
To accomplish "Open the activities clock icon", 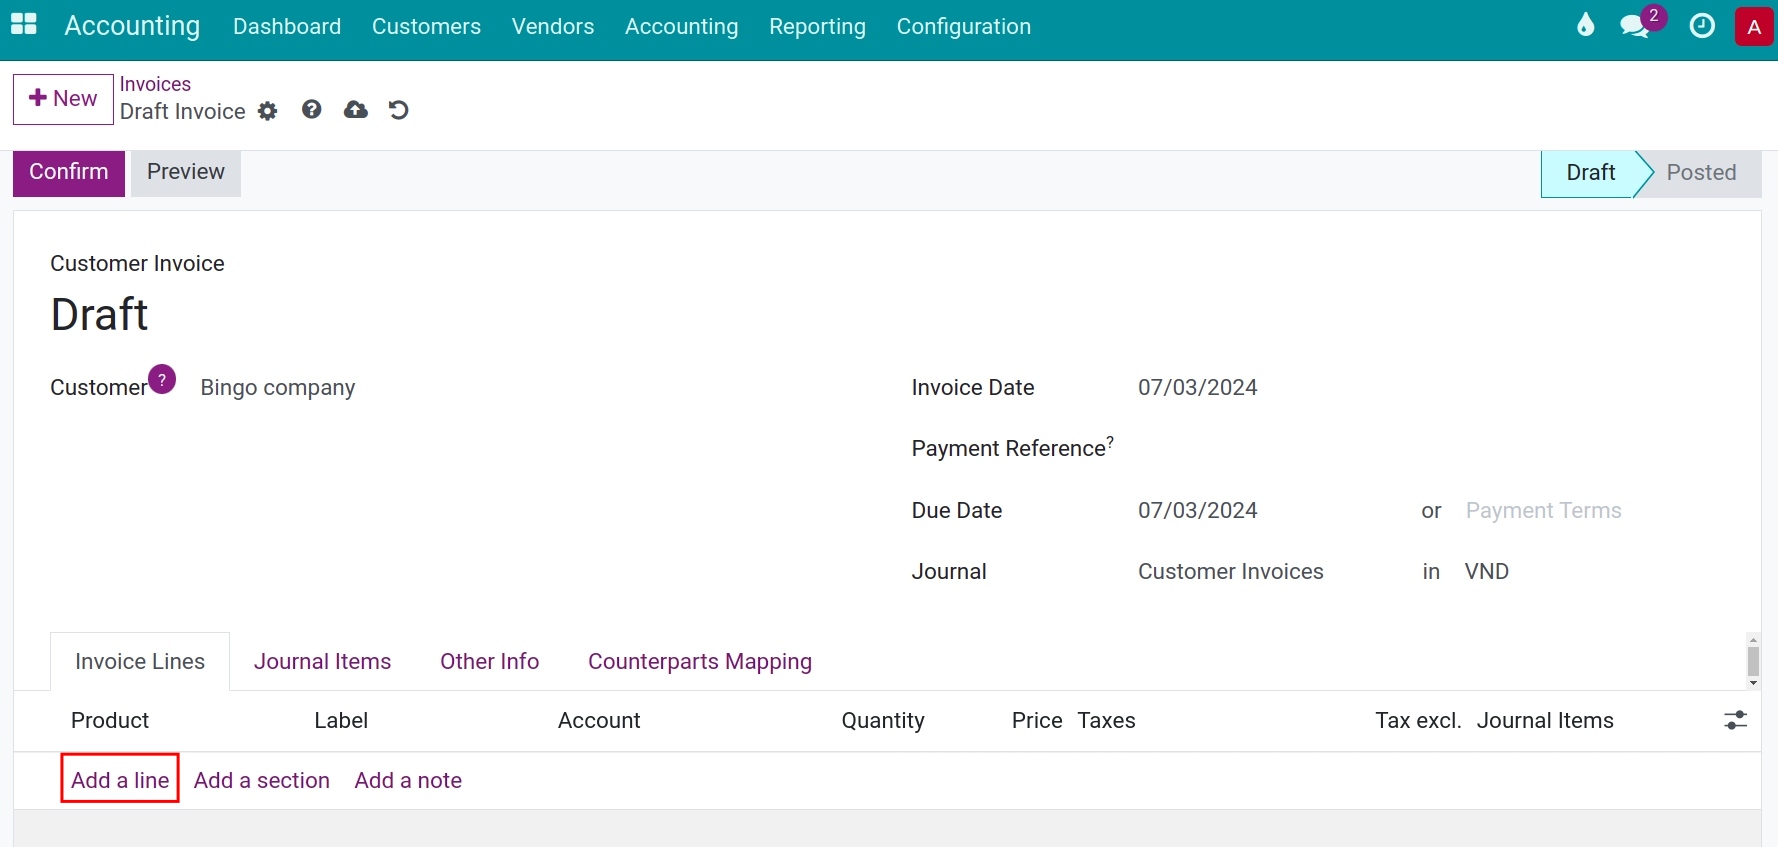I will click(1702, 26).
